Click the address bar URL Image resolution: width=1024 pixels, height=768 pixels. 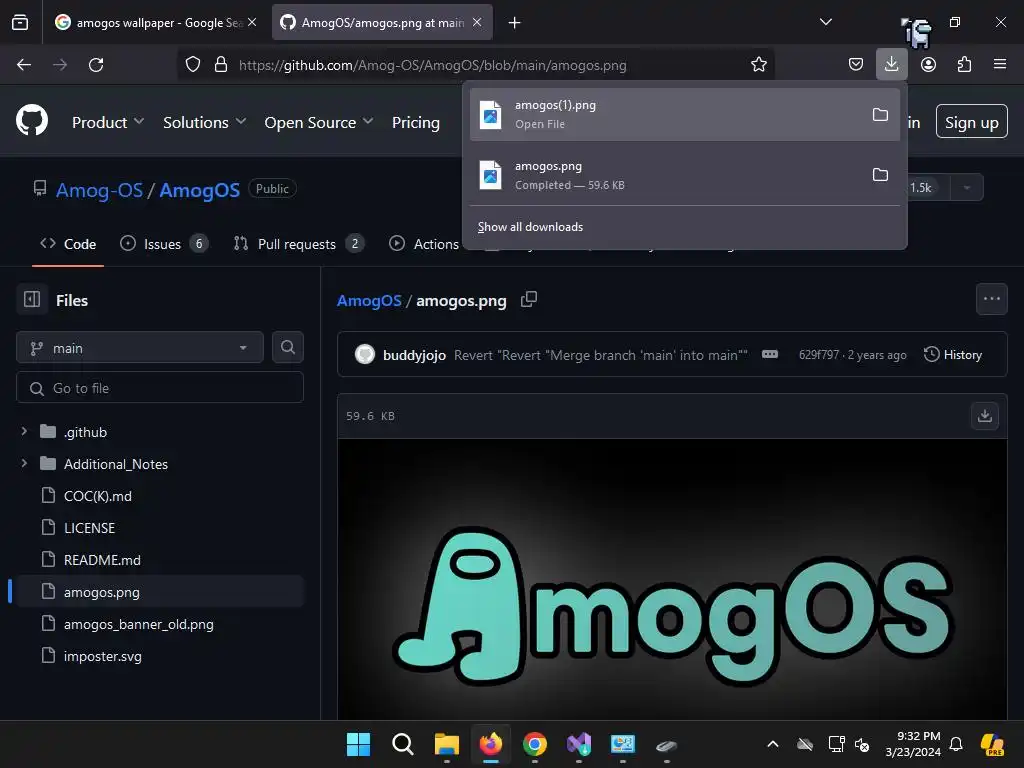[x=432, y=65]
